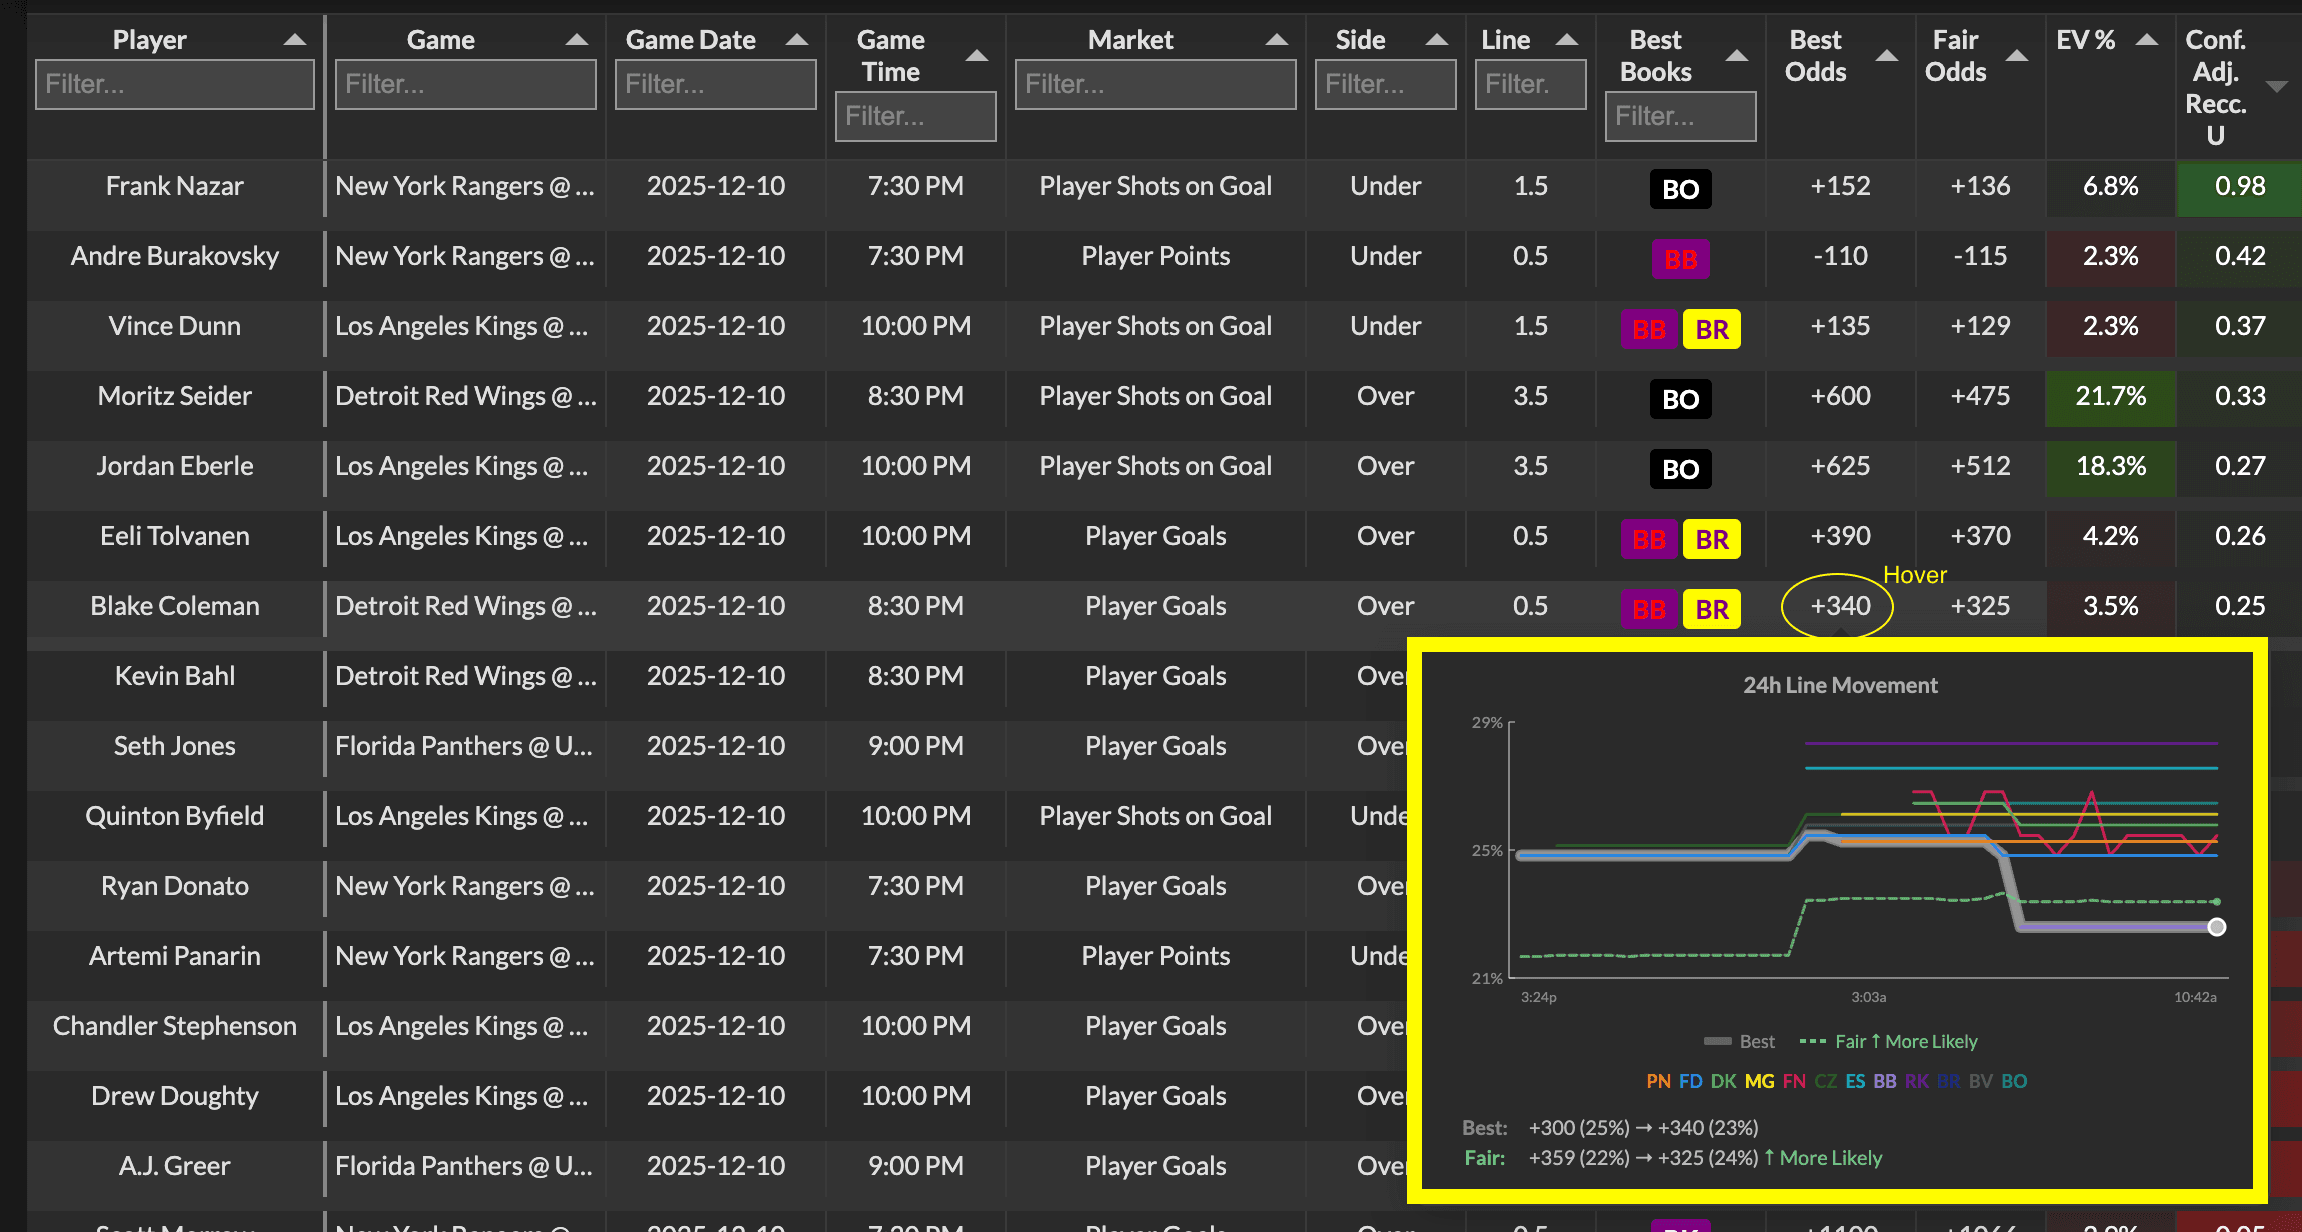Select the DK sportsbook in the chart legend
Screen dimensions: 2302x1232
coord(1723,1081)
